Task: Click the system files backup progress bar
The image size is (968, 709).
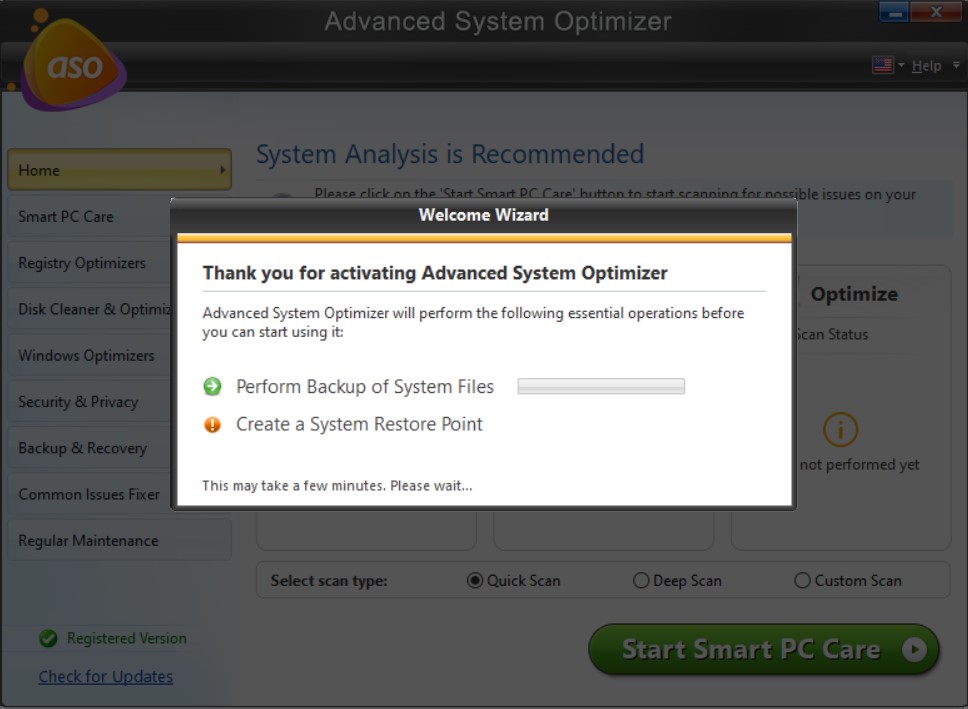Action: [601, 387]
